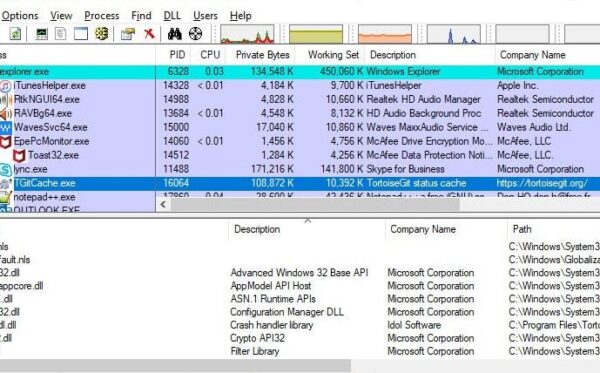Sort processes by PID column header
The height and width of the screenshot is (373, 600).
point(174,55)
